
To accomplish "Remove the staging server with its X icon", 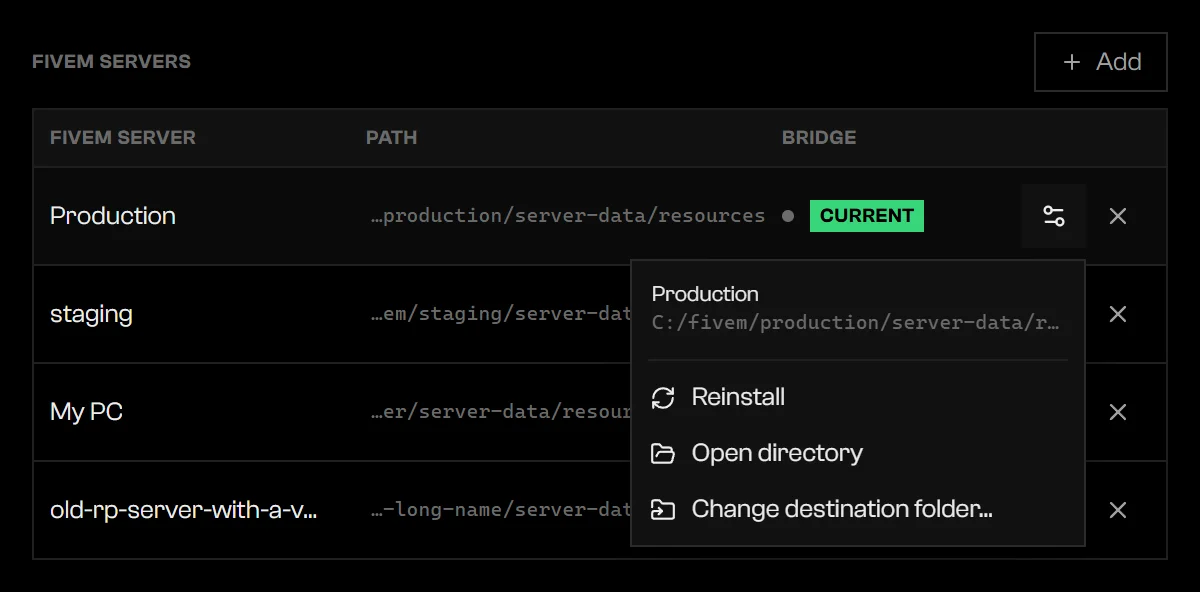I will coord(1118,314).
